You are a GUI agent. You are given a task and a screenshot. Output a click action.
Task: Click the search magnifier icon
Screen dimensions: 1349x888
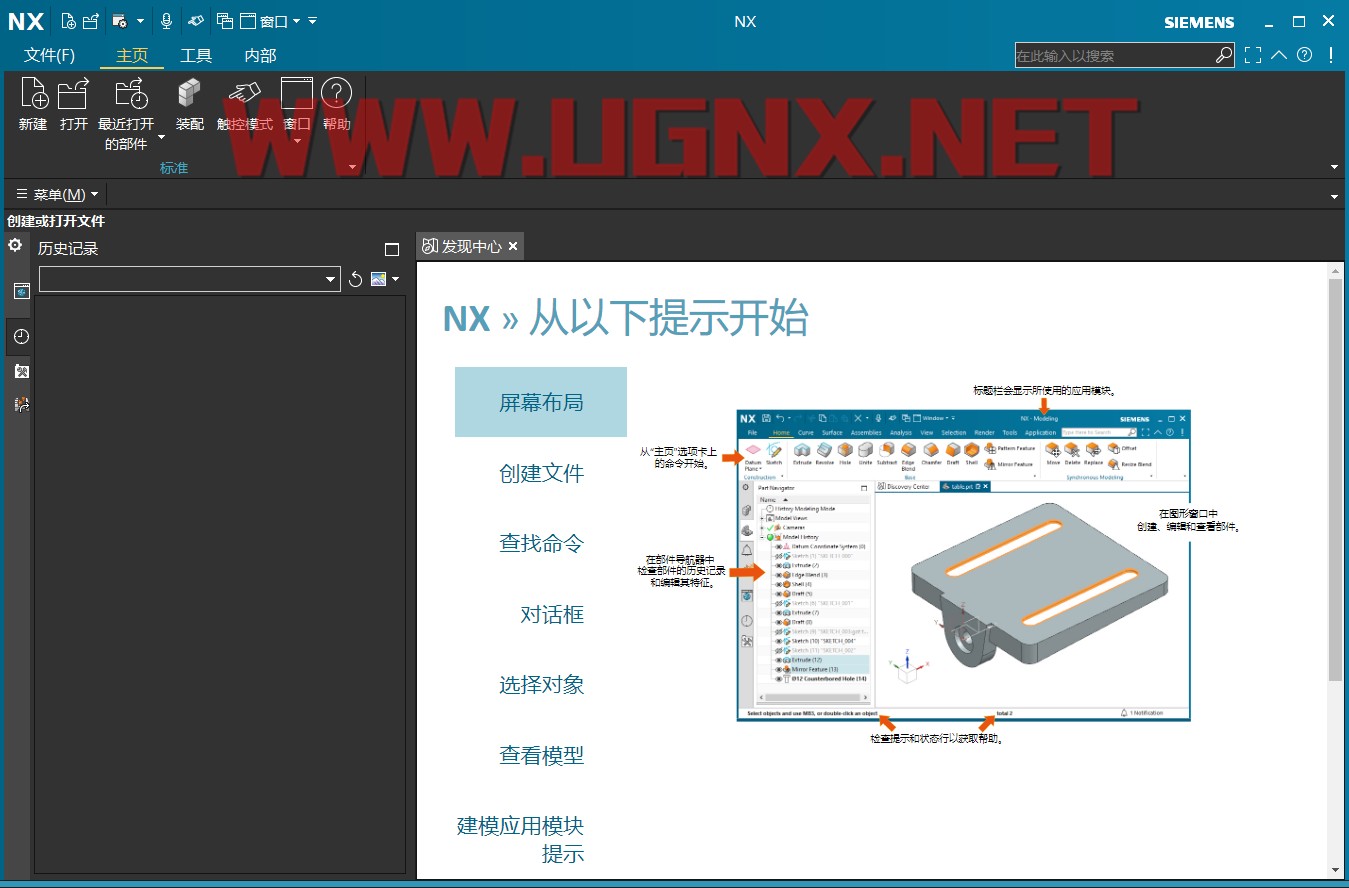click(x=1224, y=56)
